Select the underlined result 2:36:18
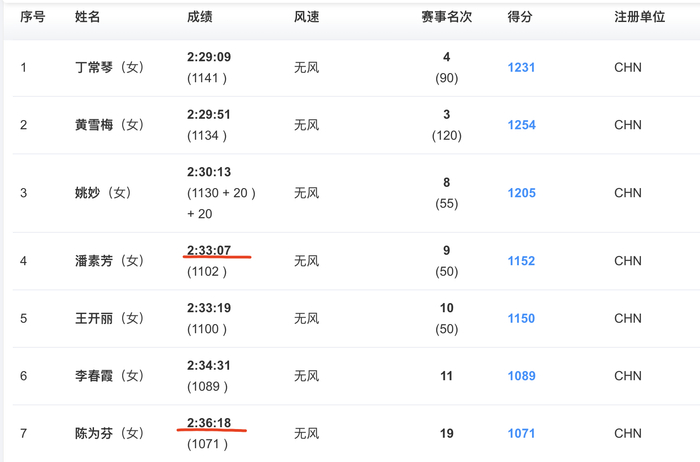 (x=209, y=423)
